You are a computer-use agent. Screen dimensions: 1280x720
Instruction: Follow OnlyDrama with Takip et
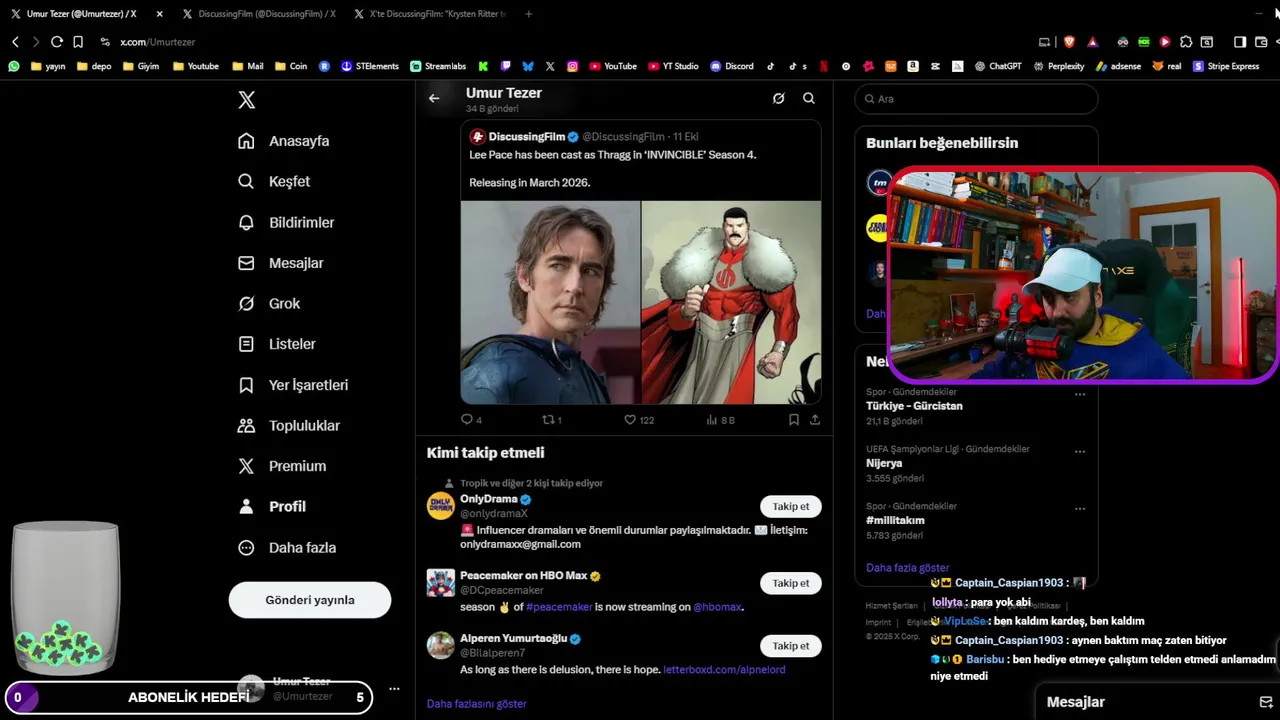[x=791, y=506]
